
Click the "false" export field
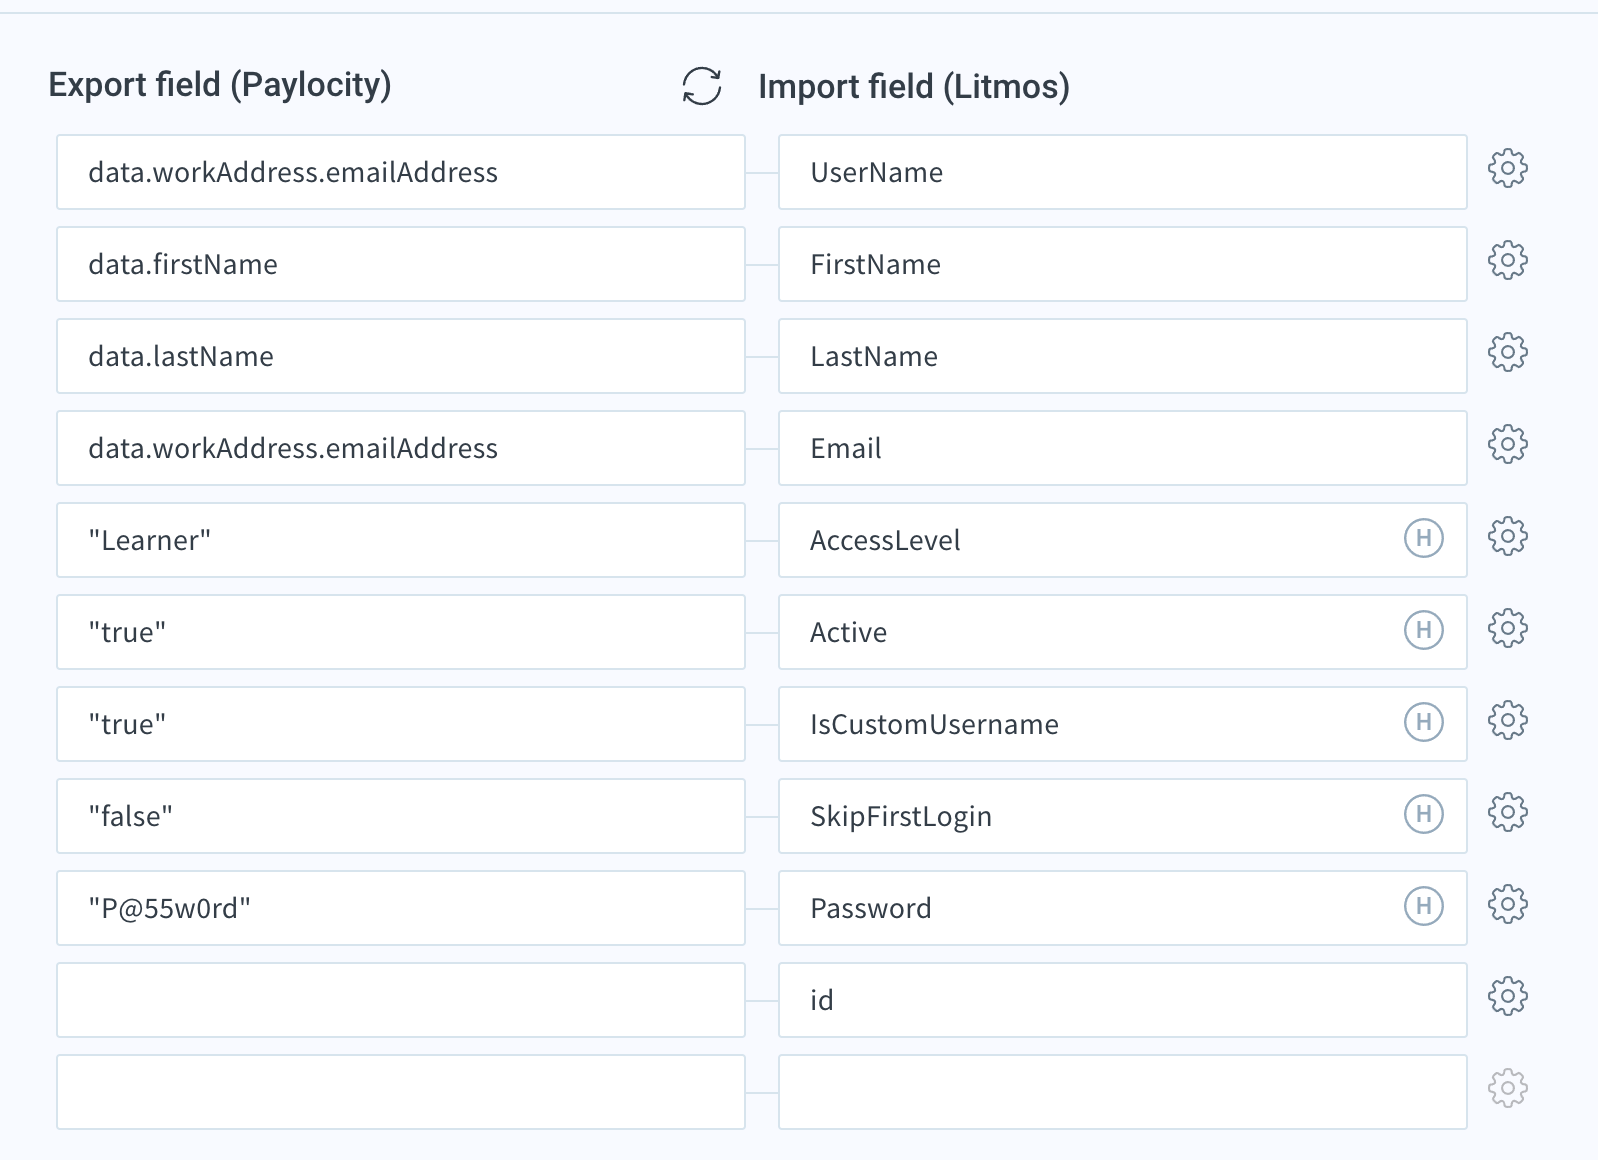click(x=401, y=816)
